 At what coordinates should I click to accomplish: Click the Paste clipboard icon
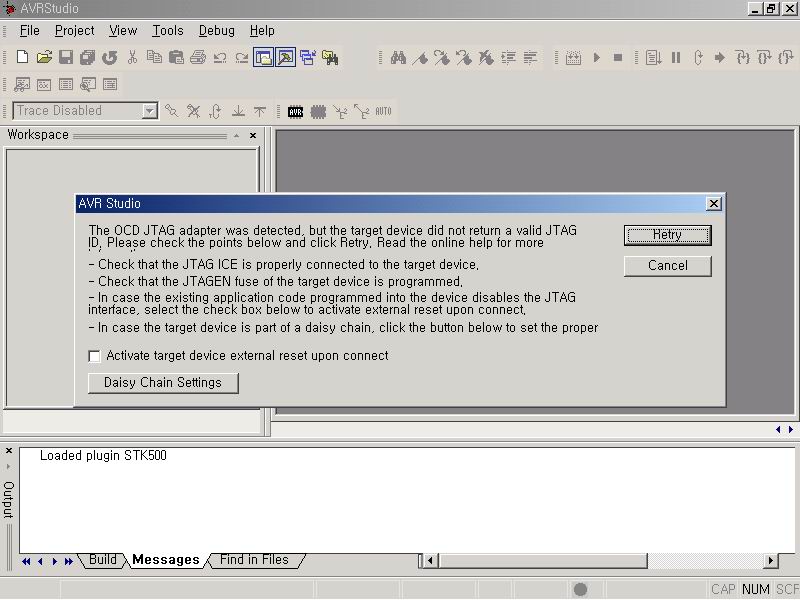pos(176,57)
